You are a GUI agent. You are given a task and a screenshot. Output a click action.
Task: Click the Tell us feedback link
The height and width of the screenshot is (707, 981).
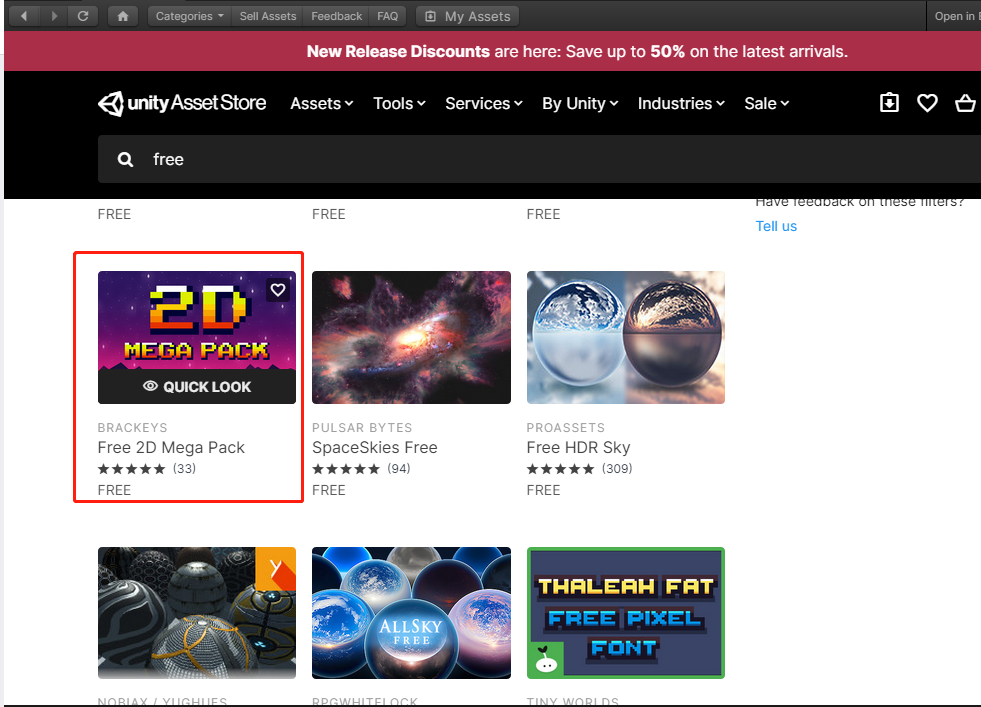(x=776, y=226)
